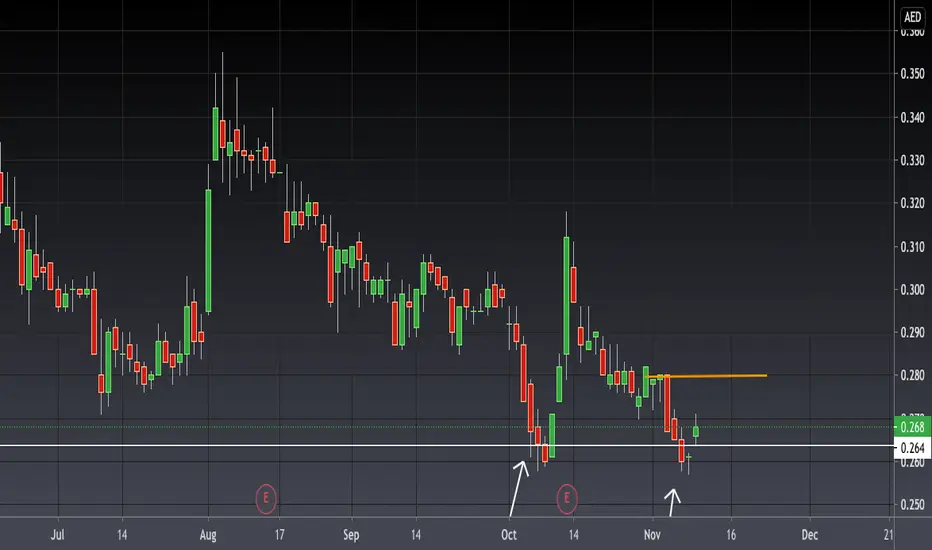
Task: Click the 0.330 price axis label
Action: point(912,161)
